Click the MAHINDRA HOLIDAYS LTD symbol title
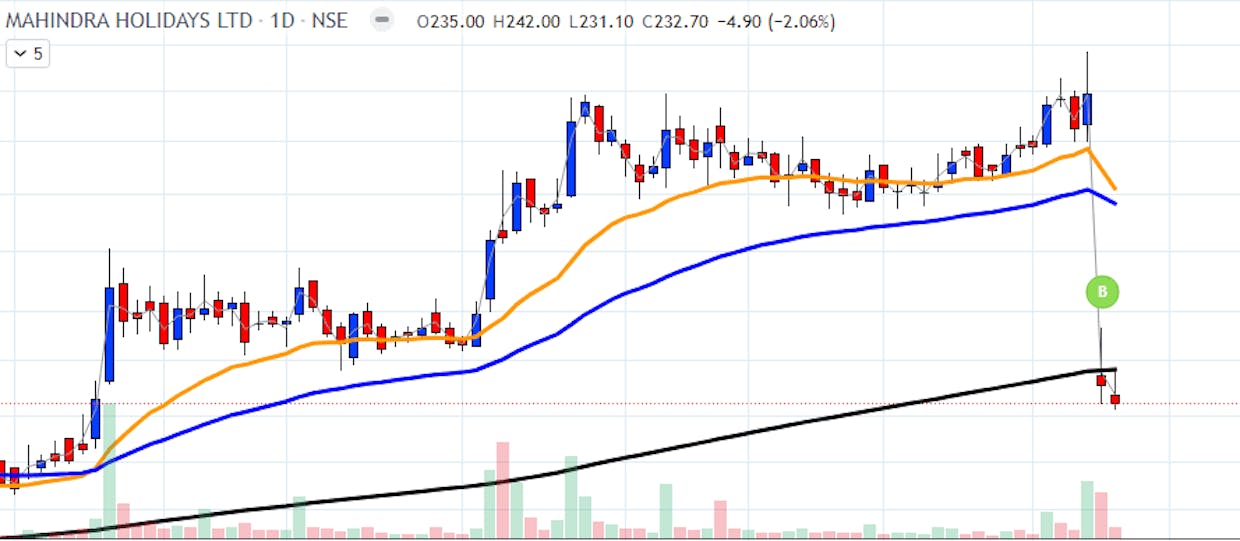 [x=127, y=20]
